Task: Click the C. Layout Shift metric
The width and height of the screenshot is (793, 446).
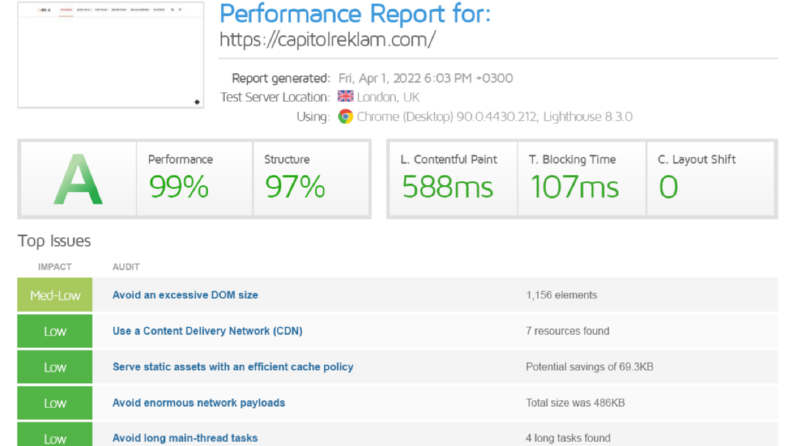Action: [711, 179]
